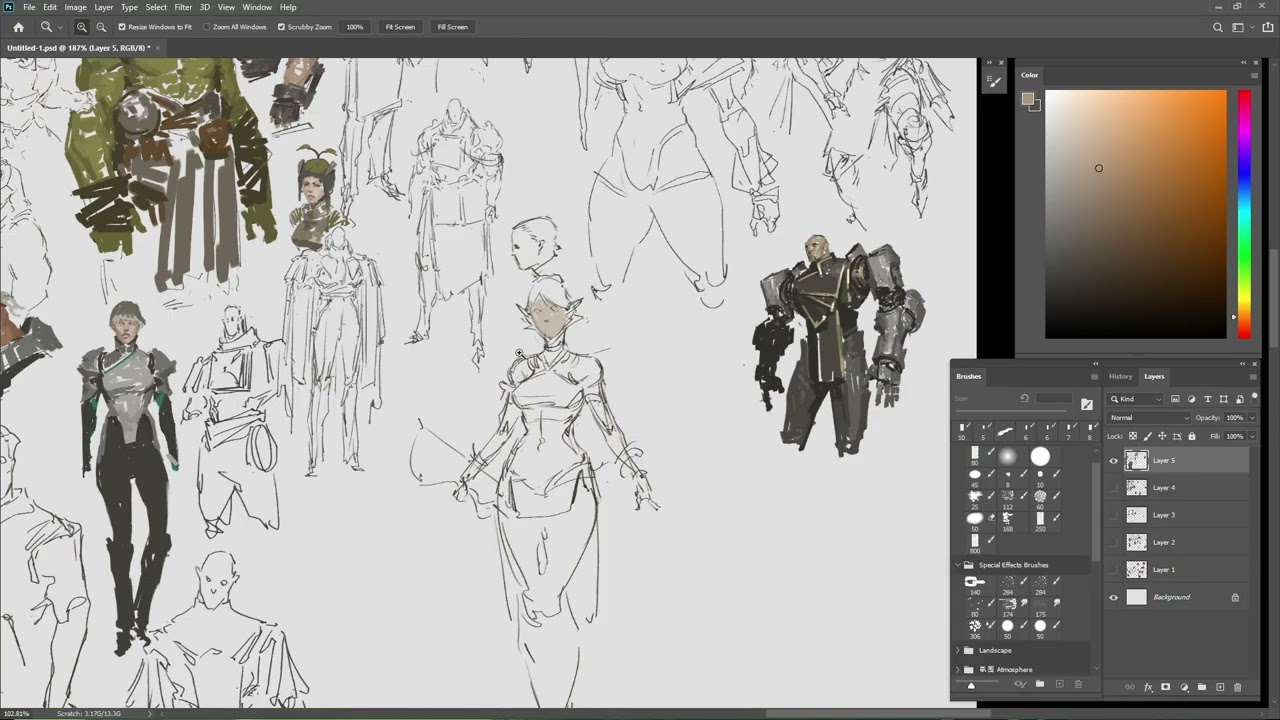
Task: Filter layers by type layers icon
Action: 1208,399
